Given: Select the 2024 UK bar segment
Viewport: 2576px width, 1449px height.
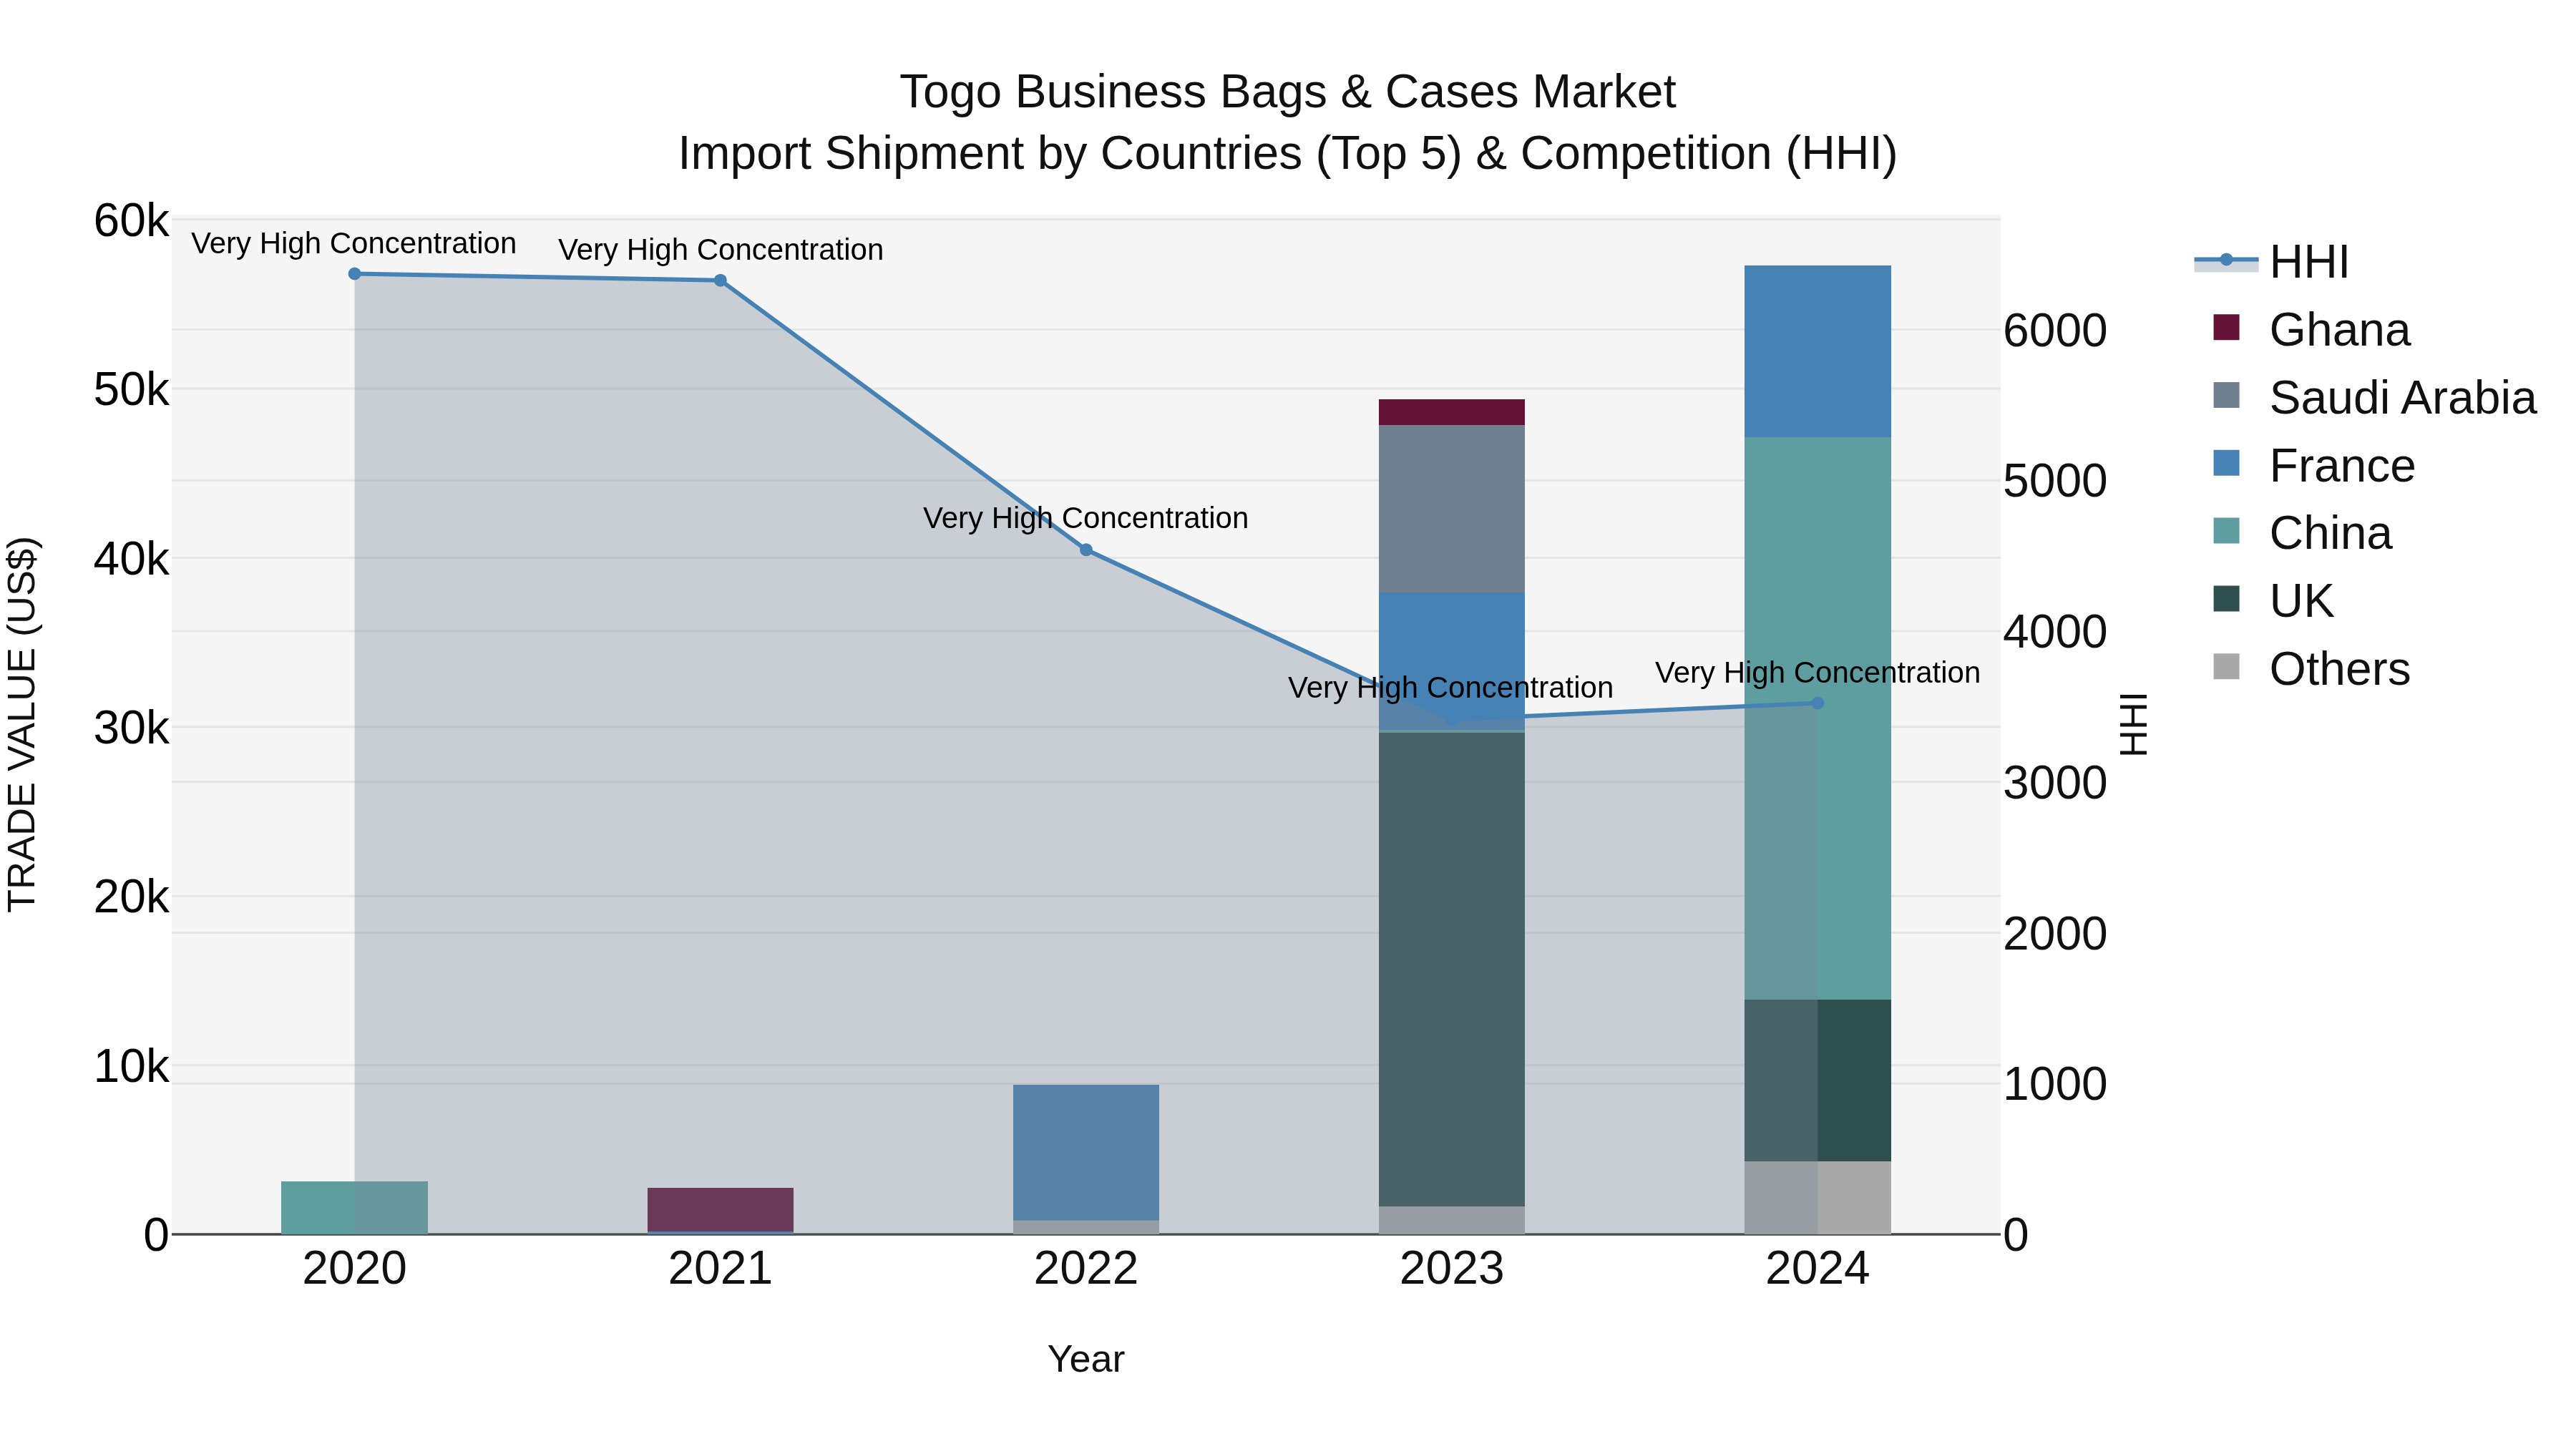Looking at the screenshot, I should point(1818,1081).
